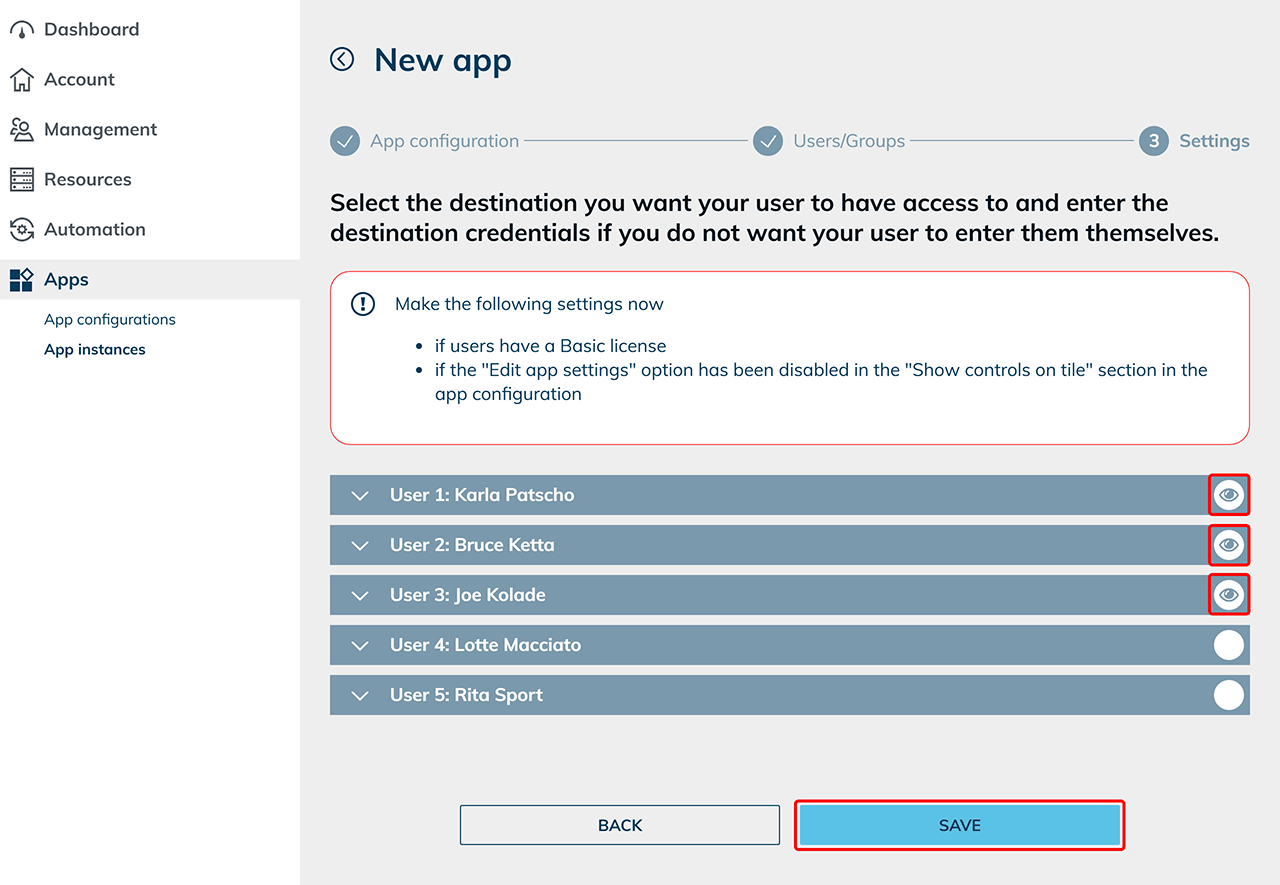
Task: Expand the User 5 Rita Sport section
Action: (360, 695)
